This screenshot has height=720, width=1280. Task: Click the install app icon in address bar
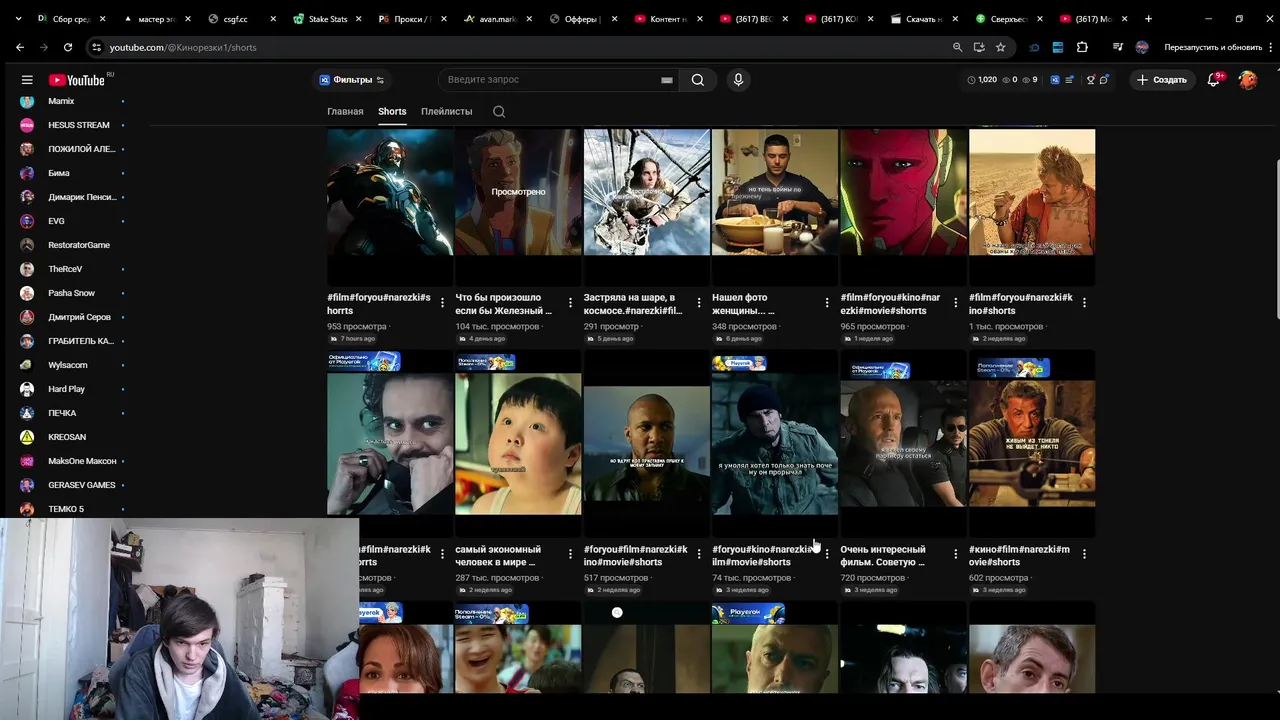pos(979,47)
